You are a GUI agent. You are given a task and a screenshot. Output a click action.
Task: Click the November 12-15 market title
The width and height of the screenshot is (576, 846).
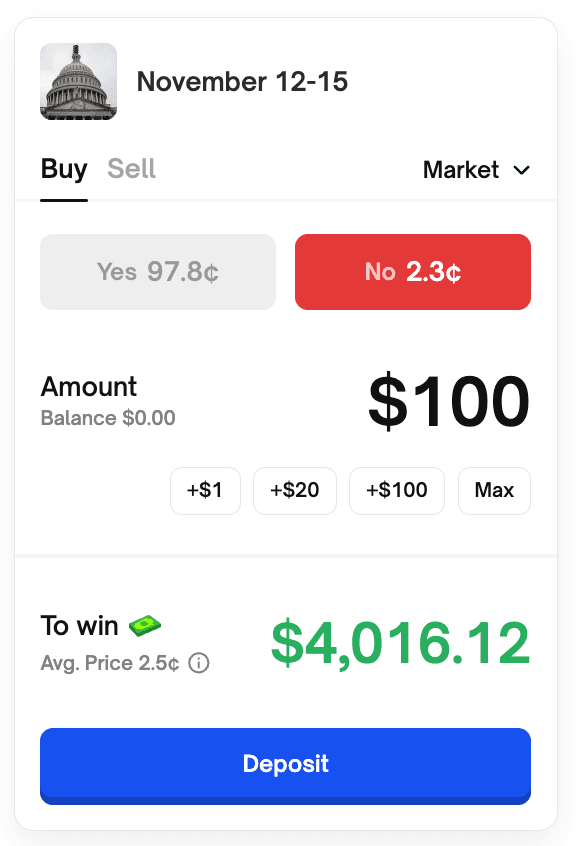point(242,81)
